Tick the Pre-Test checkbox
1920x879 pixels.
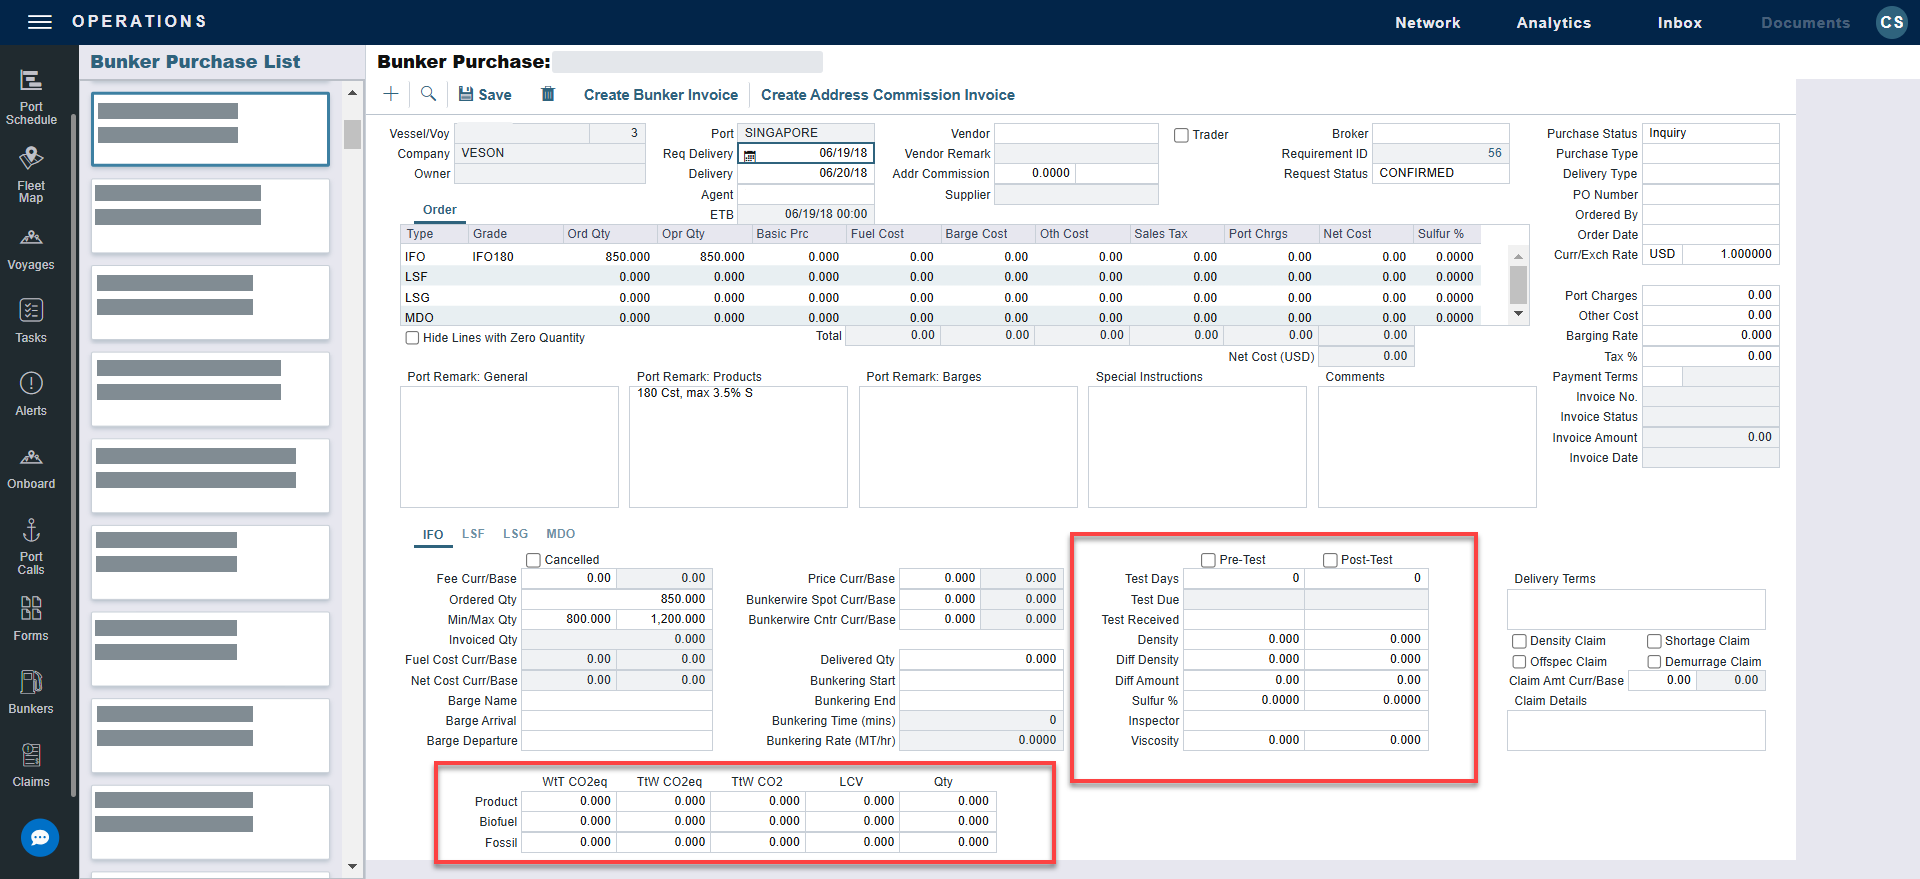click(x=1208, y=560)
